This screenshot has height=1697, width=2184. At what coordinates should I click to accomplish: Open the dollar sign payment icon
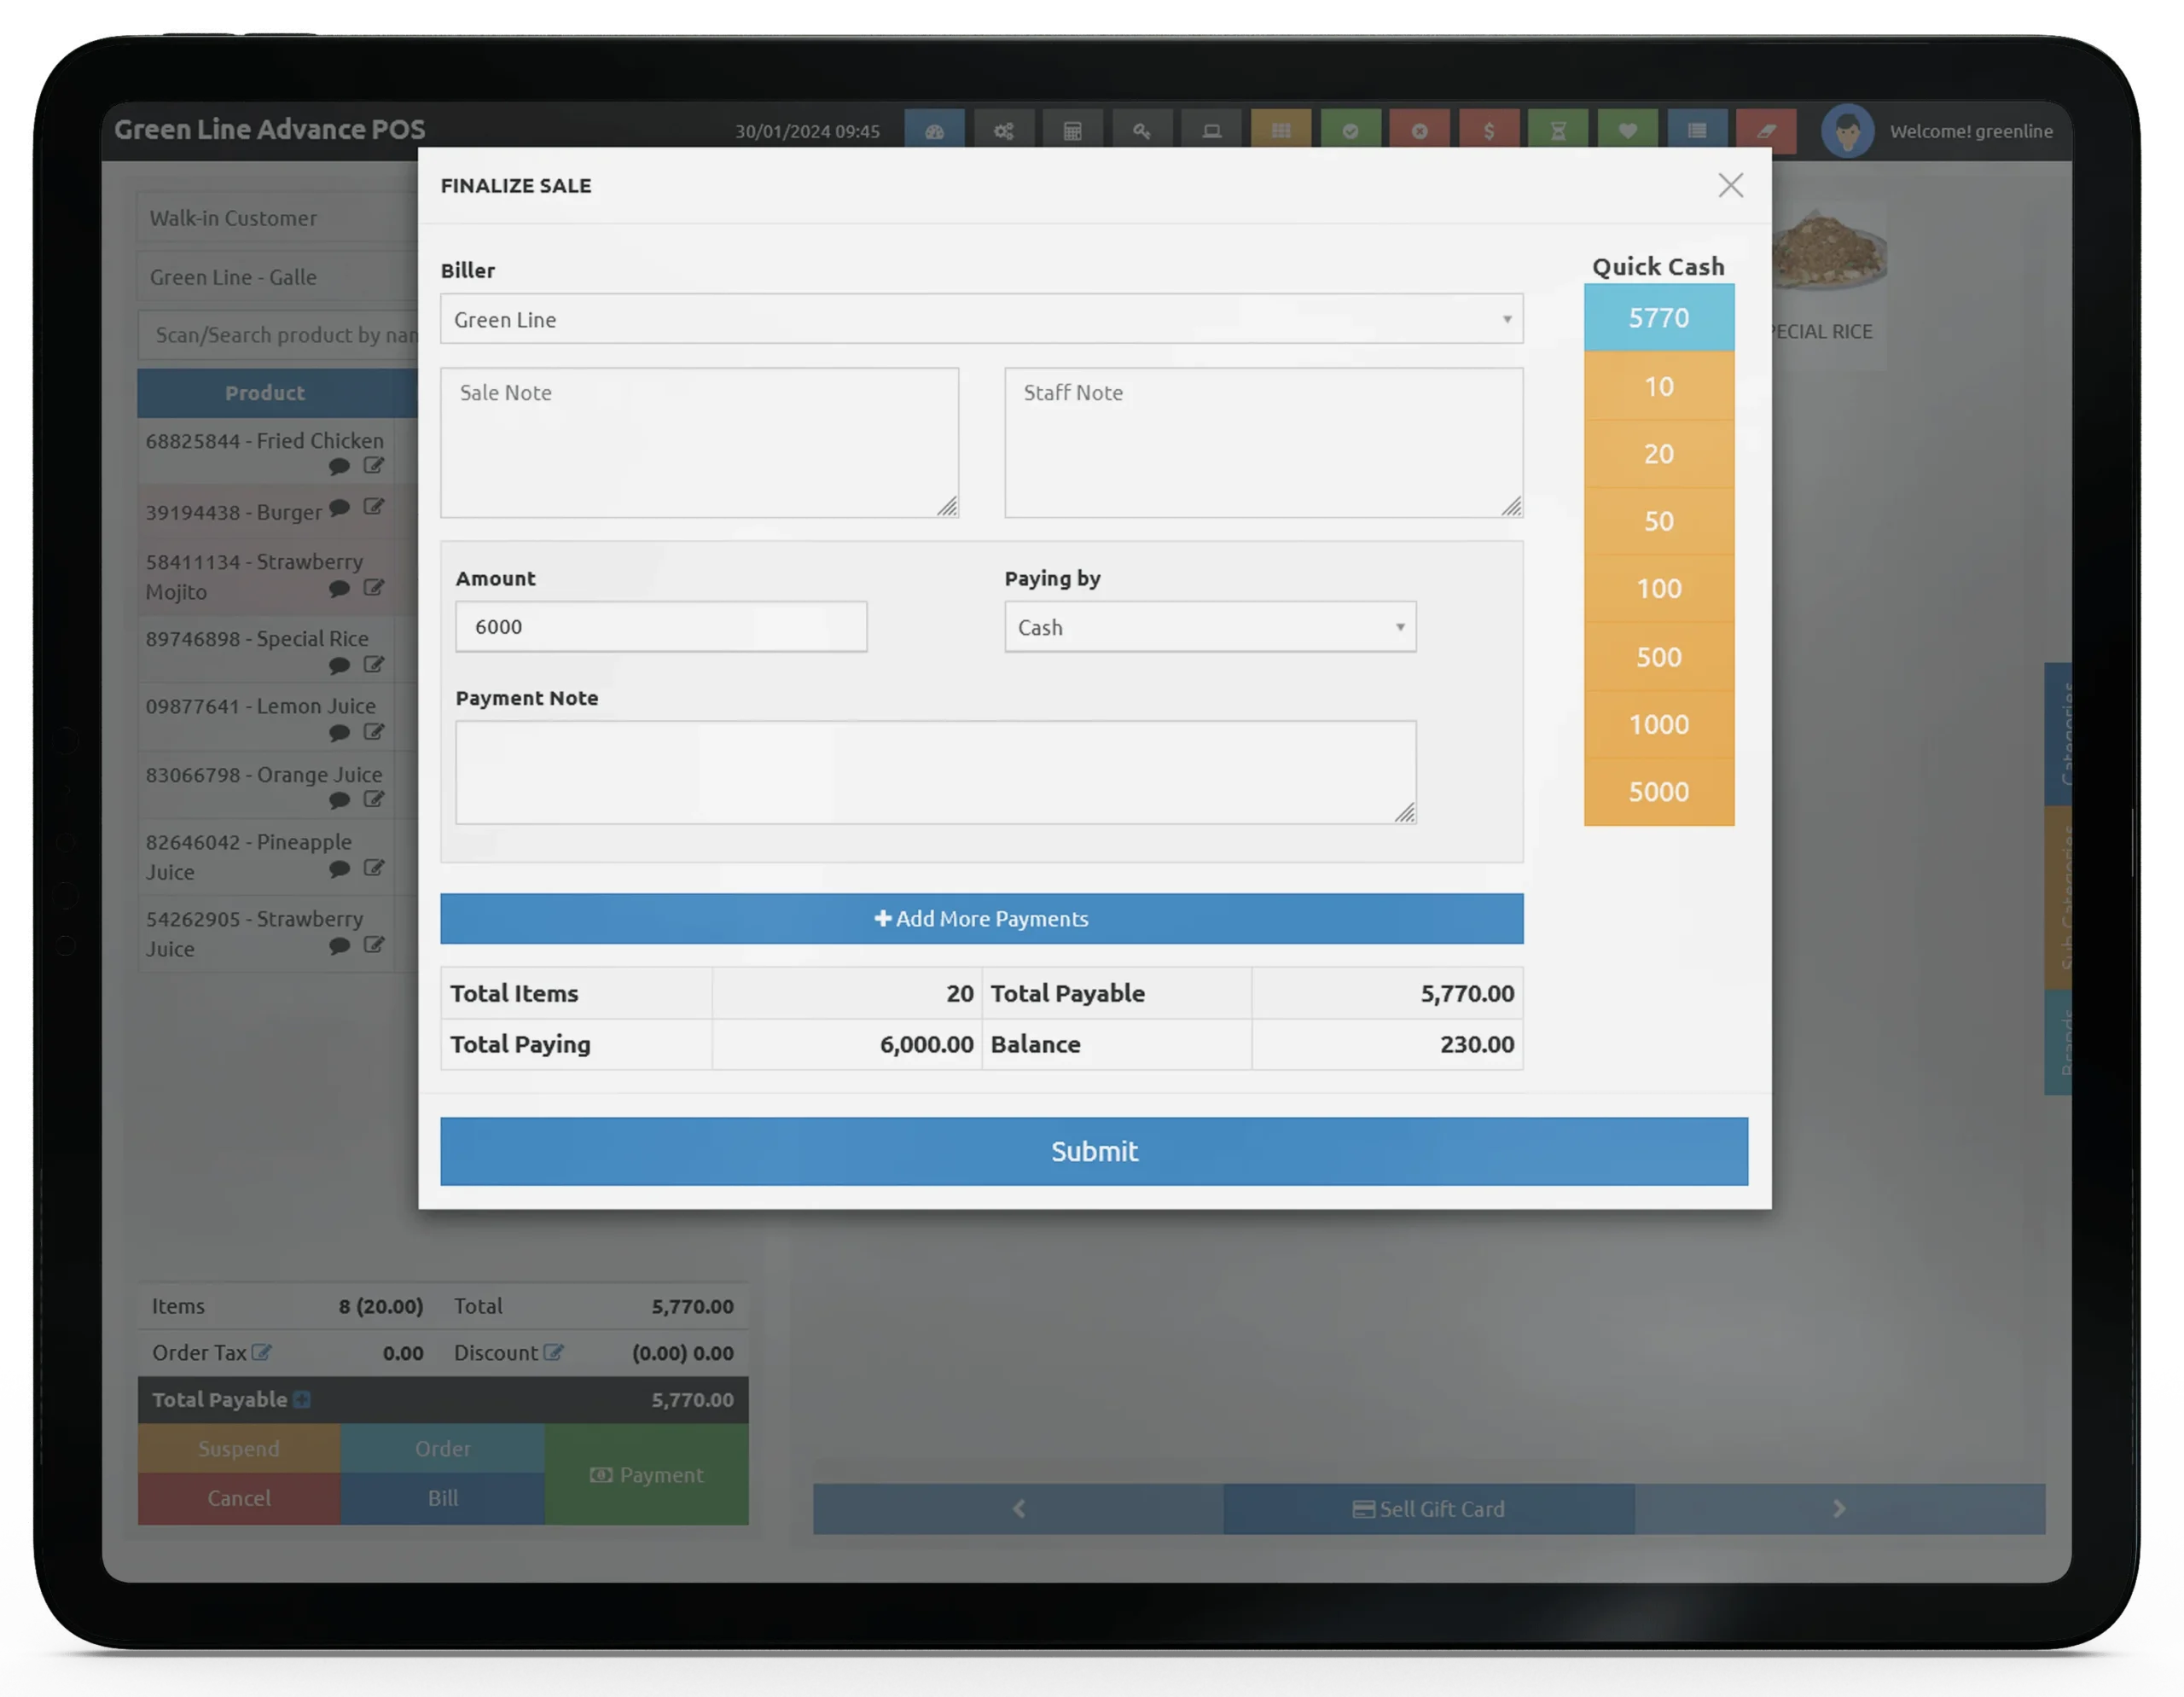(x=1490, y=130)
